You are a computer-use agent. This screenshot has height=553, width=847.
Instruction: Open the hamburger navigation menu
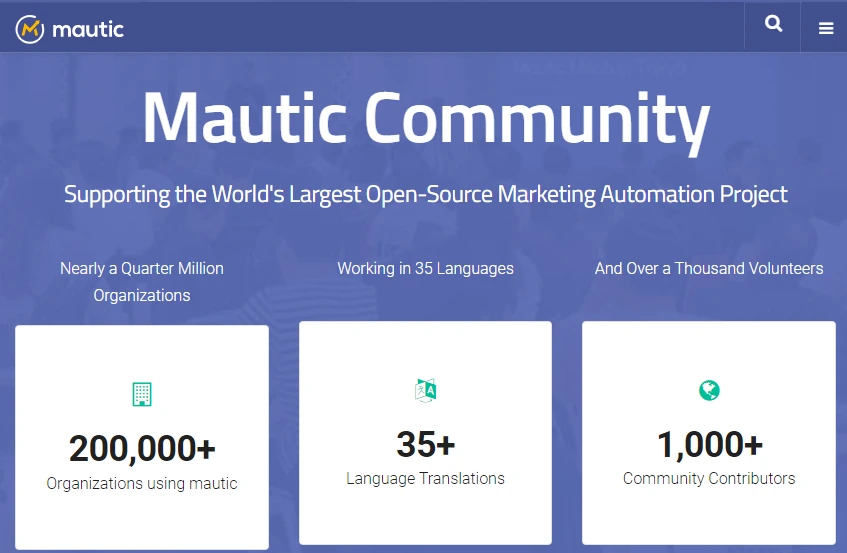(x=826, y=28)
